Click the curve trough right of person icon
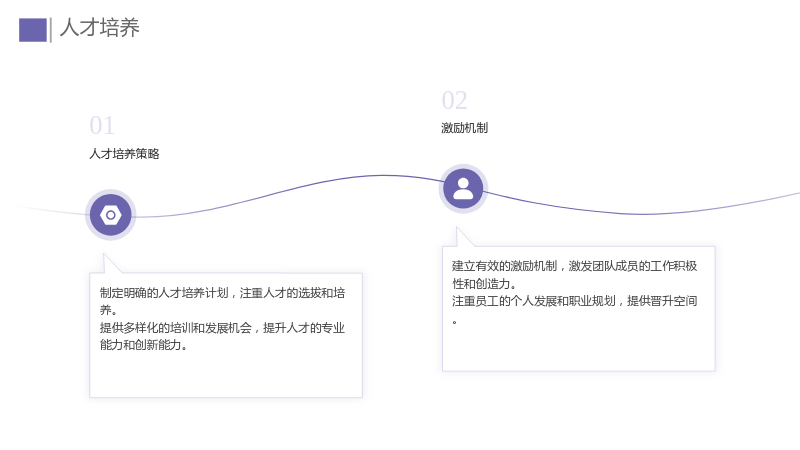The image size is (800, 450). coord(643,214)
